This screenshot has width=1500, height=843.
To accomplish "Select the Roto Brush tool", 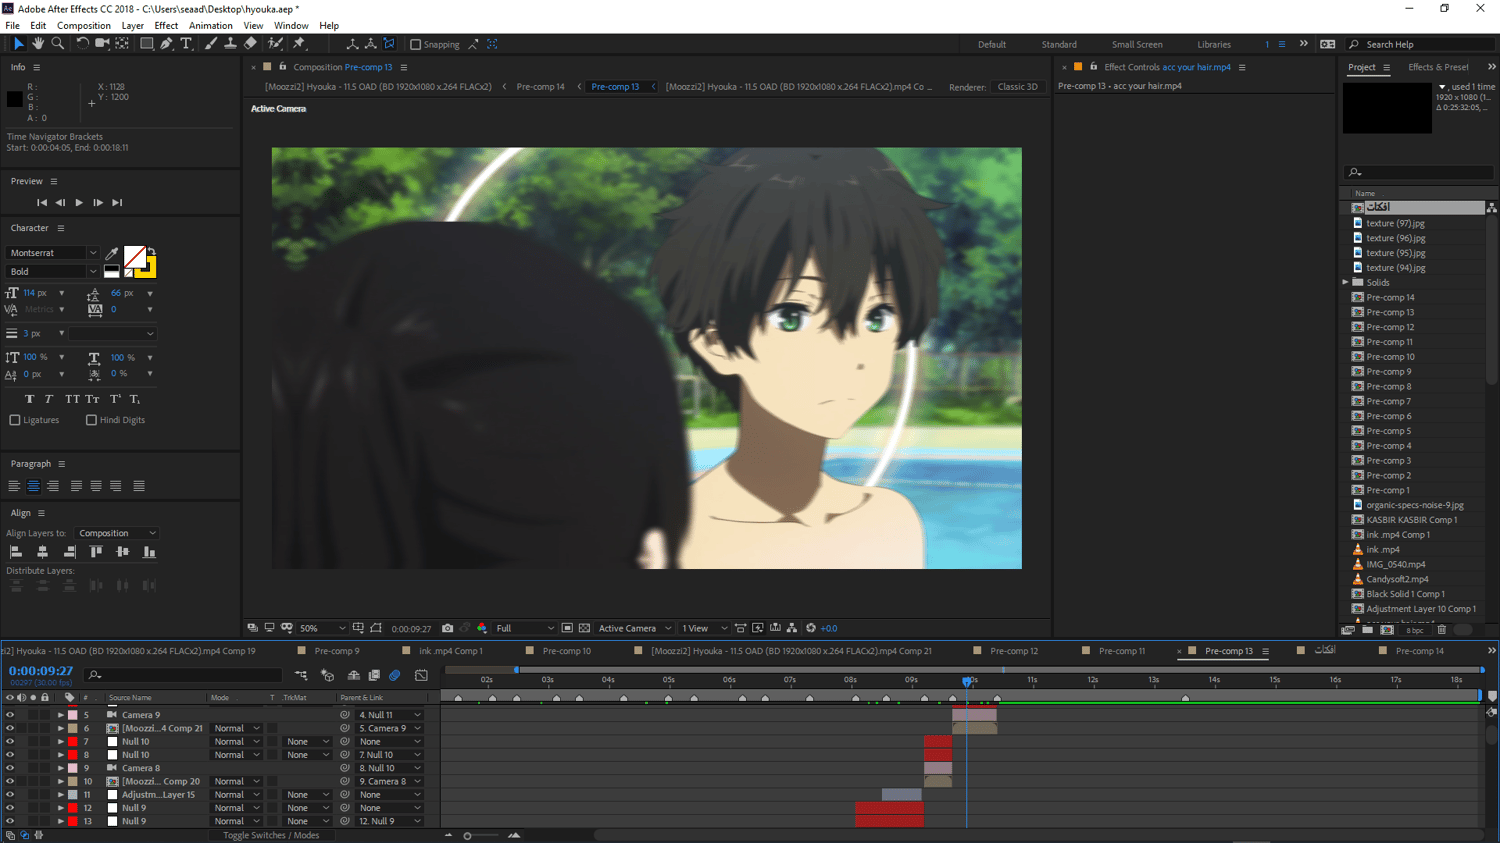I will point(275,44).
